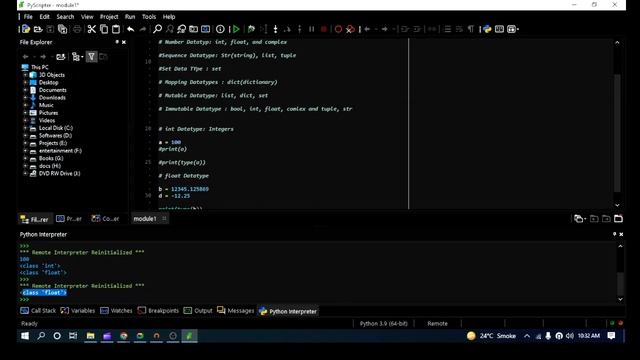Switch to the Code Explorer tab
The image size is (640, 360).
(x=105, y=219)
